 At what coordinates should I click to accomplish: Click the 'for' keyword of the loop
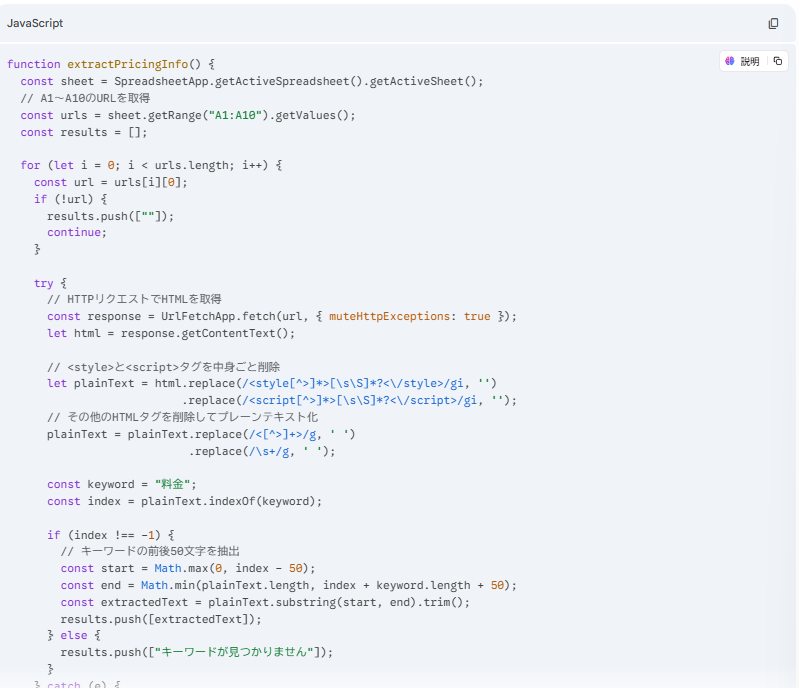(x=30, y=166)
